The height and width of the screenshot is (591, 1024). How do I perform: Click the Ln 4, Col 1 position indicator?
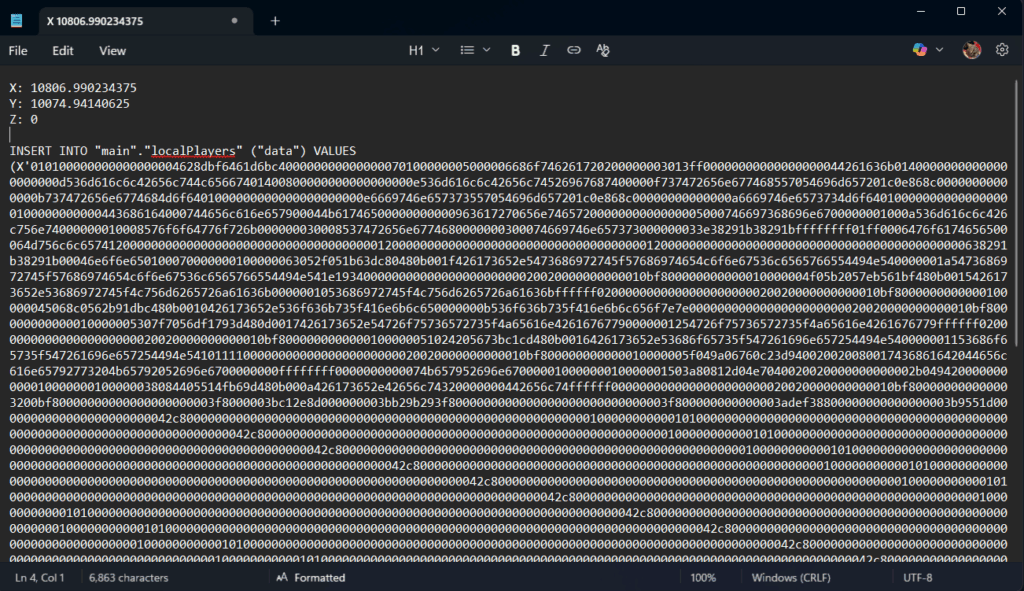(40, 578)
